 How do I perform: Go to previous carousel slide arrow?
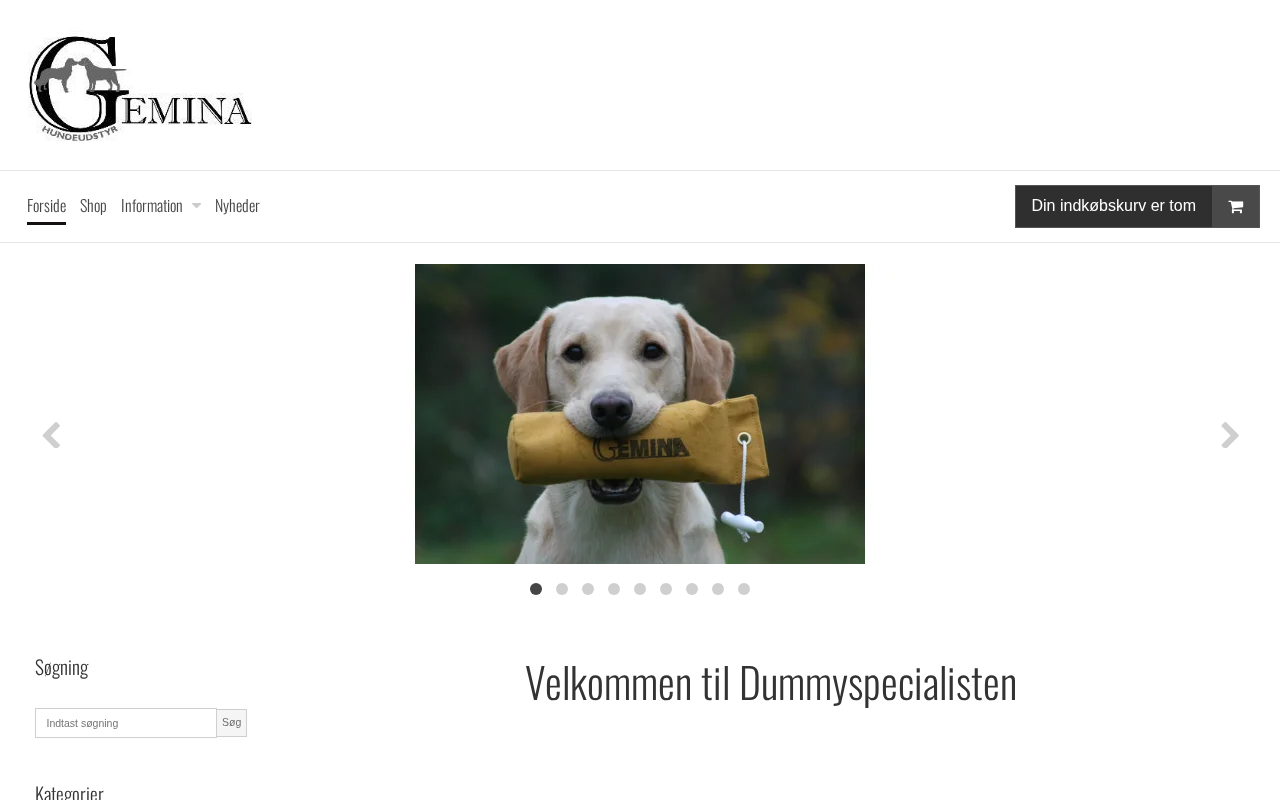coord(51,435)
